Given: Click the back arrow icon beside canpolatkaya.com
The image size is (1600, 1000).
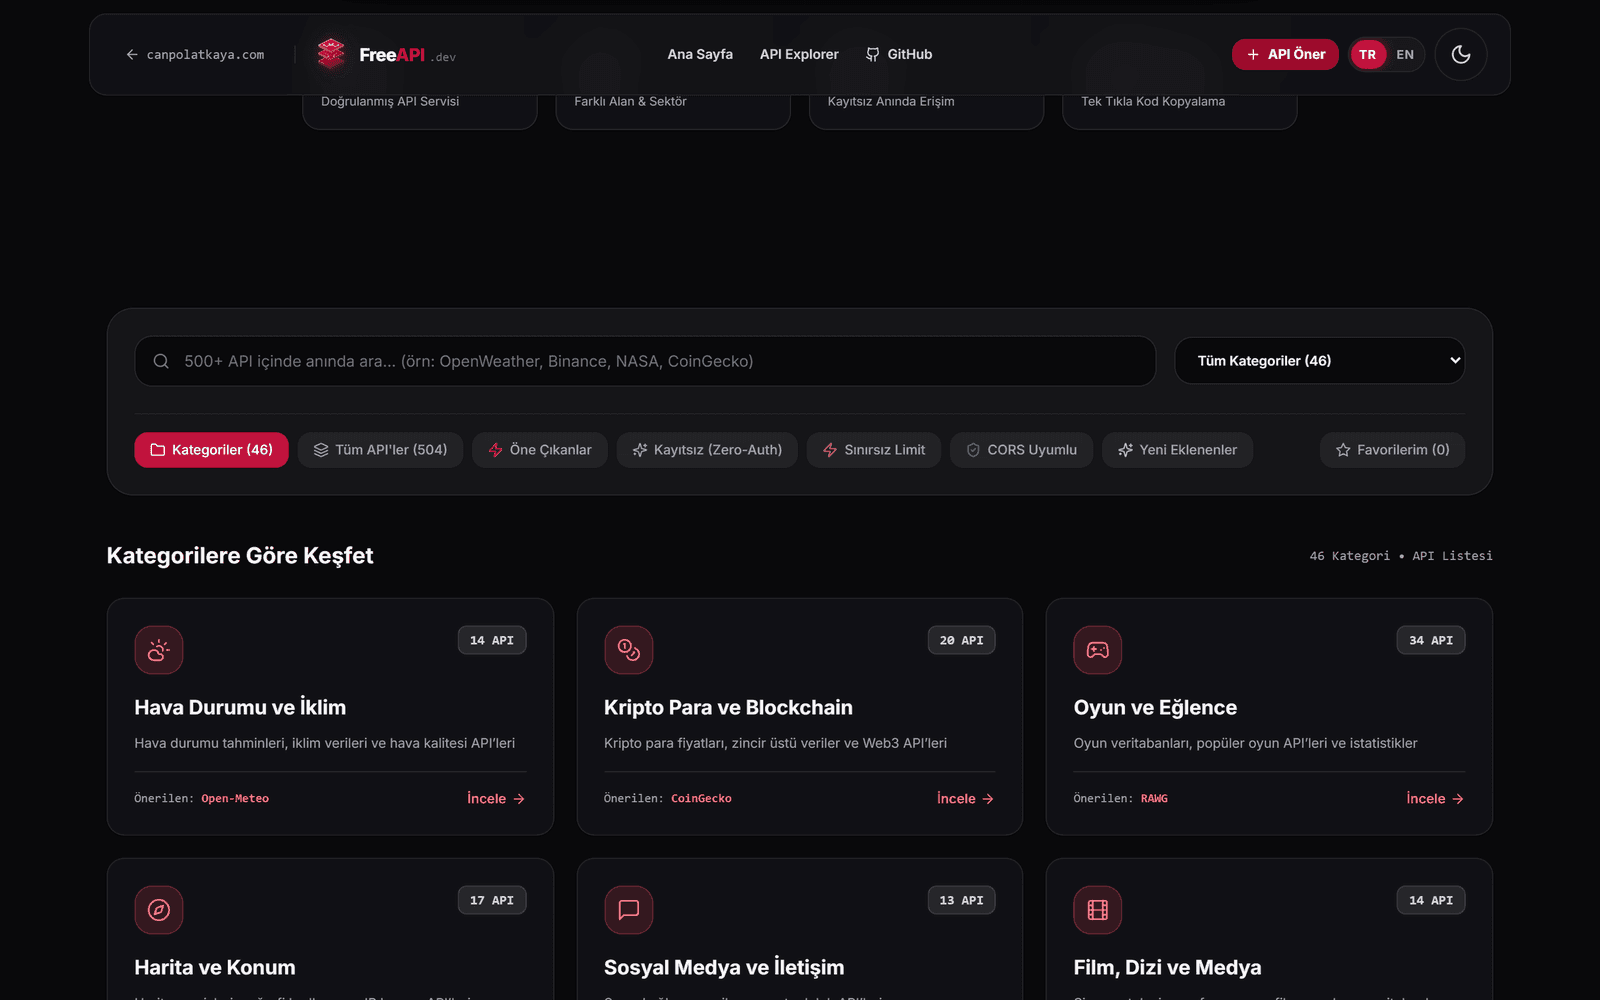Looking at the screenshot, I should click(132, 54).
